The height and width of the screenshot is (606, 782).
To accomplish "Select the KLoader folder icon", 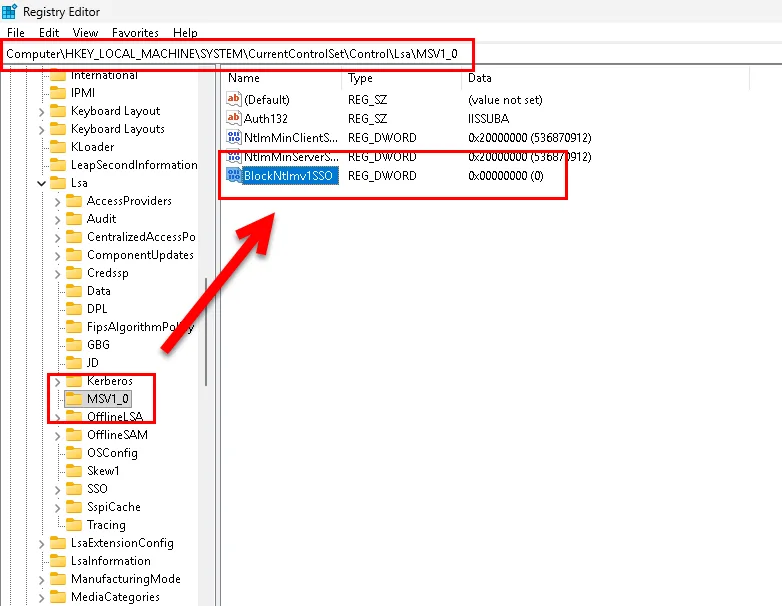I will coord(58,147).
